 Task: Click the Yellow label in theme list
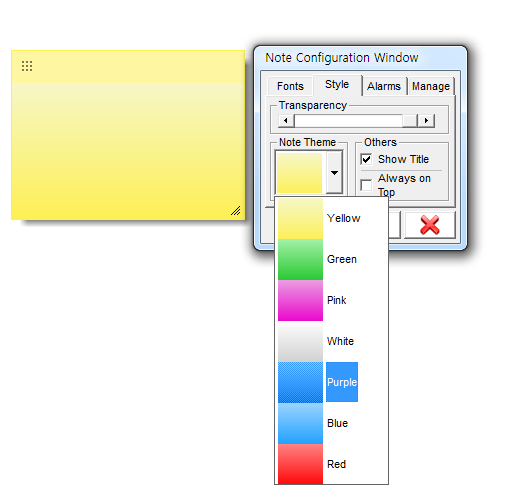[x=343, y=218]
